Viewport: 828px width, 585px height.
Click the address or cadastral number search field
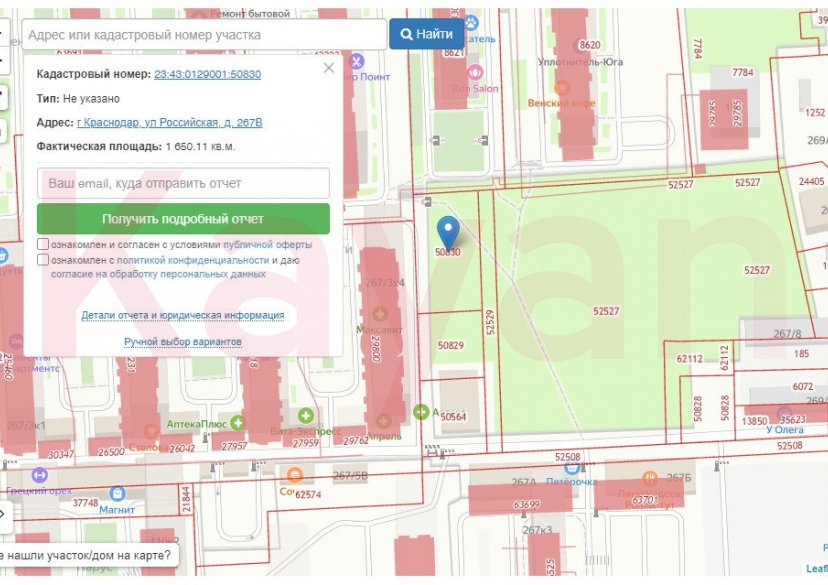coord(204,34)
